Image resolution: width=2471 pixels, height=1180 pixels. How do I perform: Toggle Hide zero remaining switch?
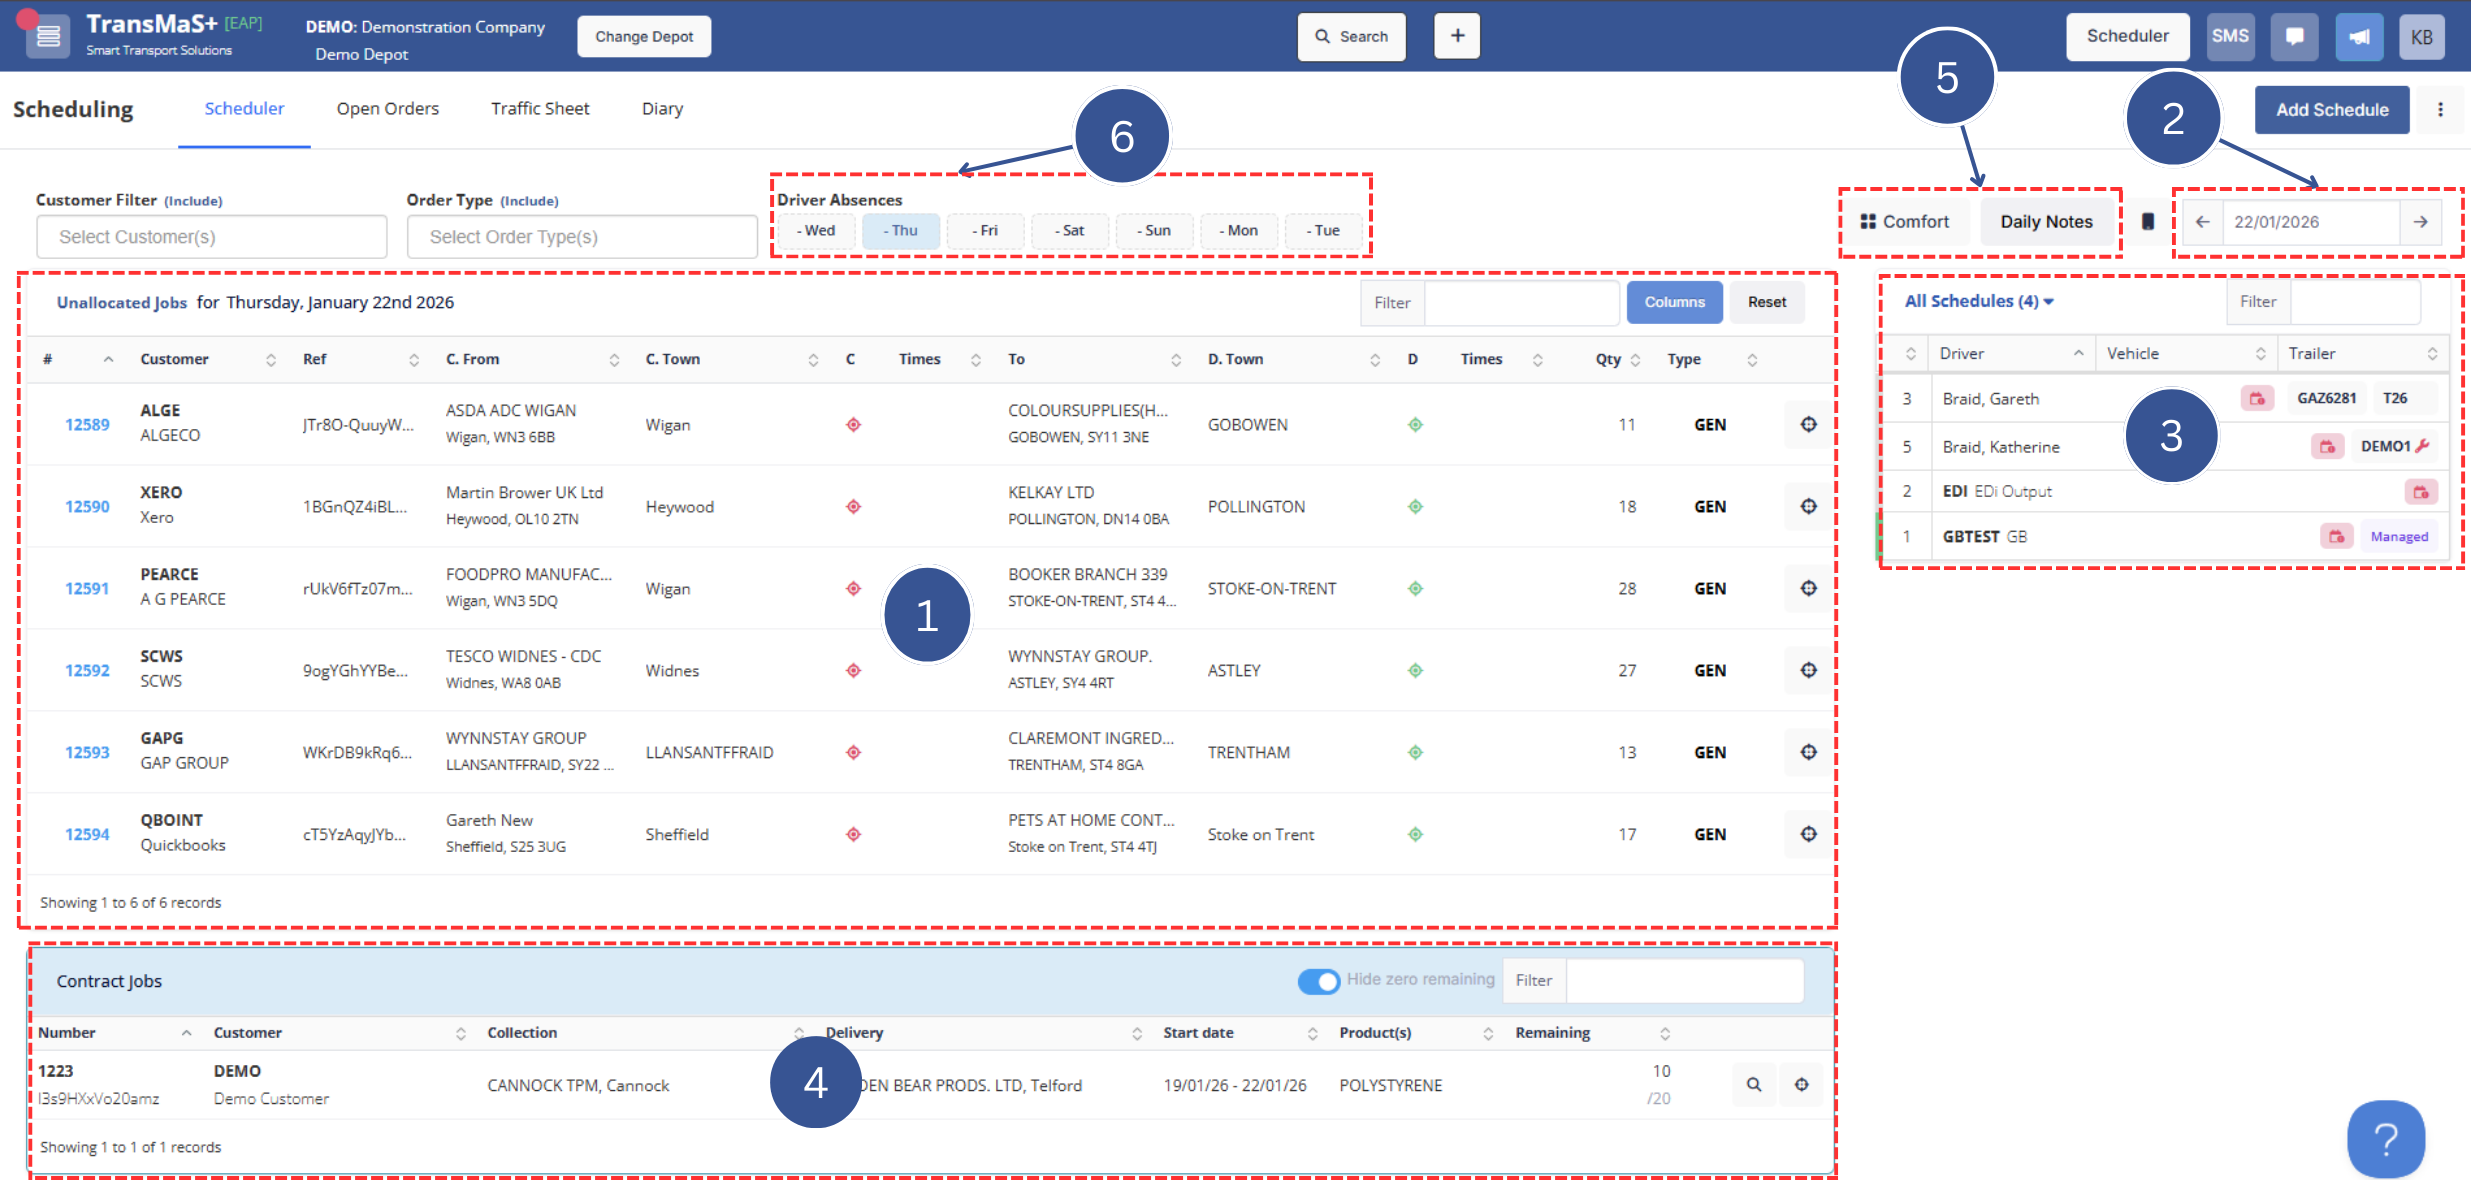1318,981
